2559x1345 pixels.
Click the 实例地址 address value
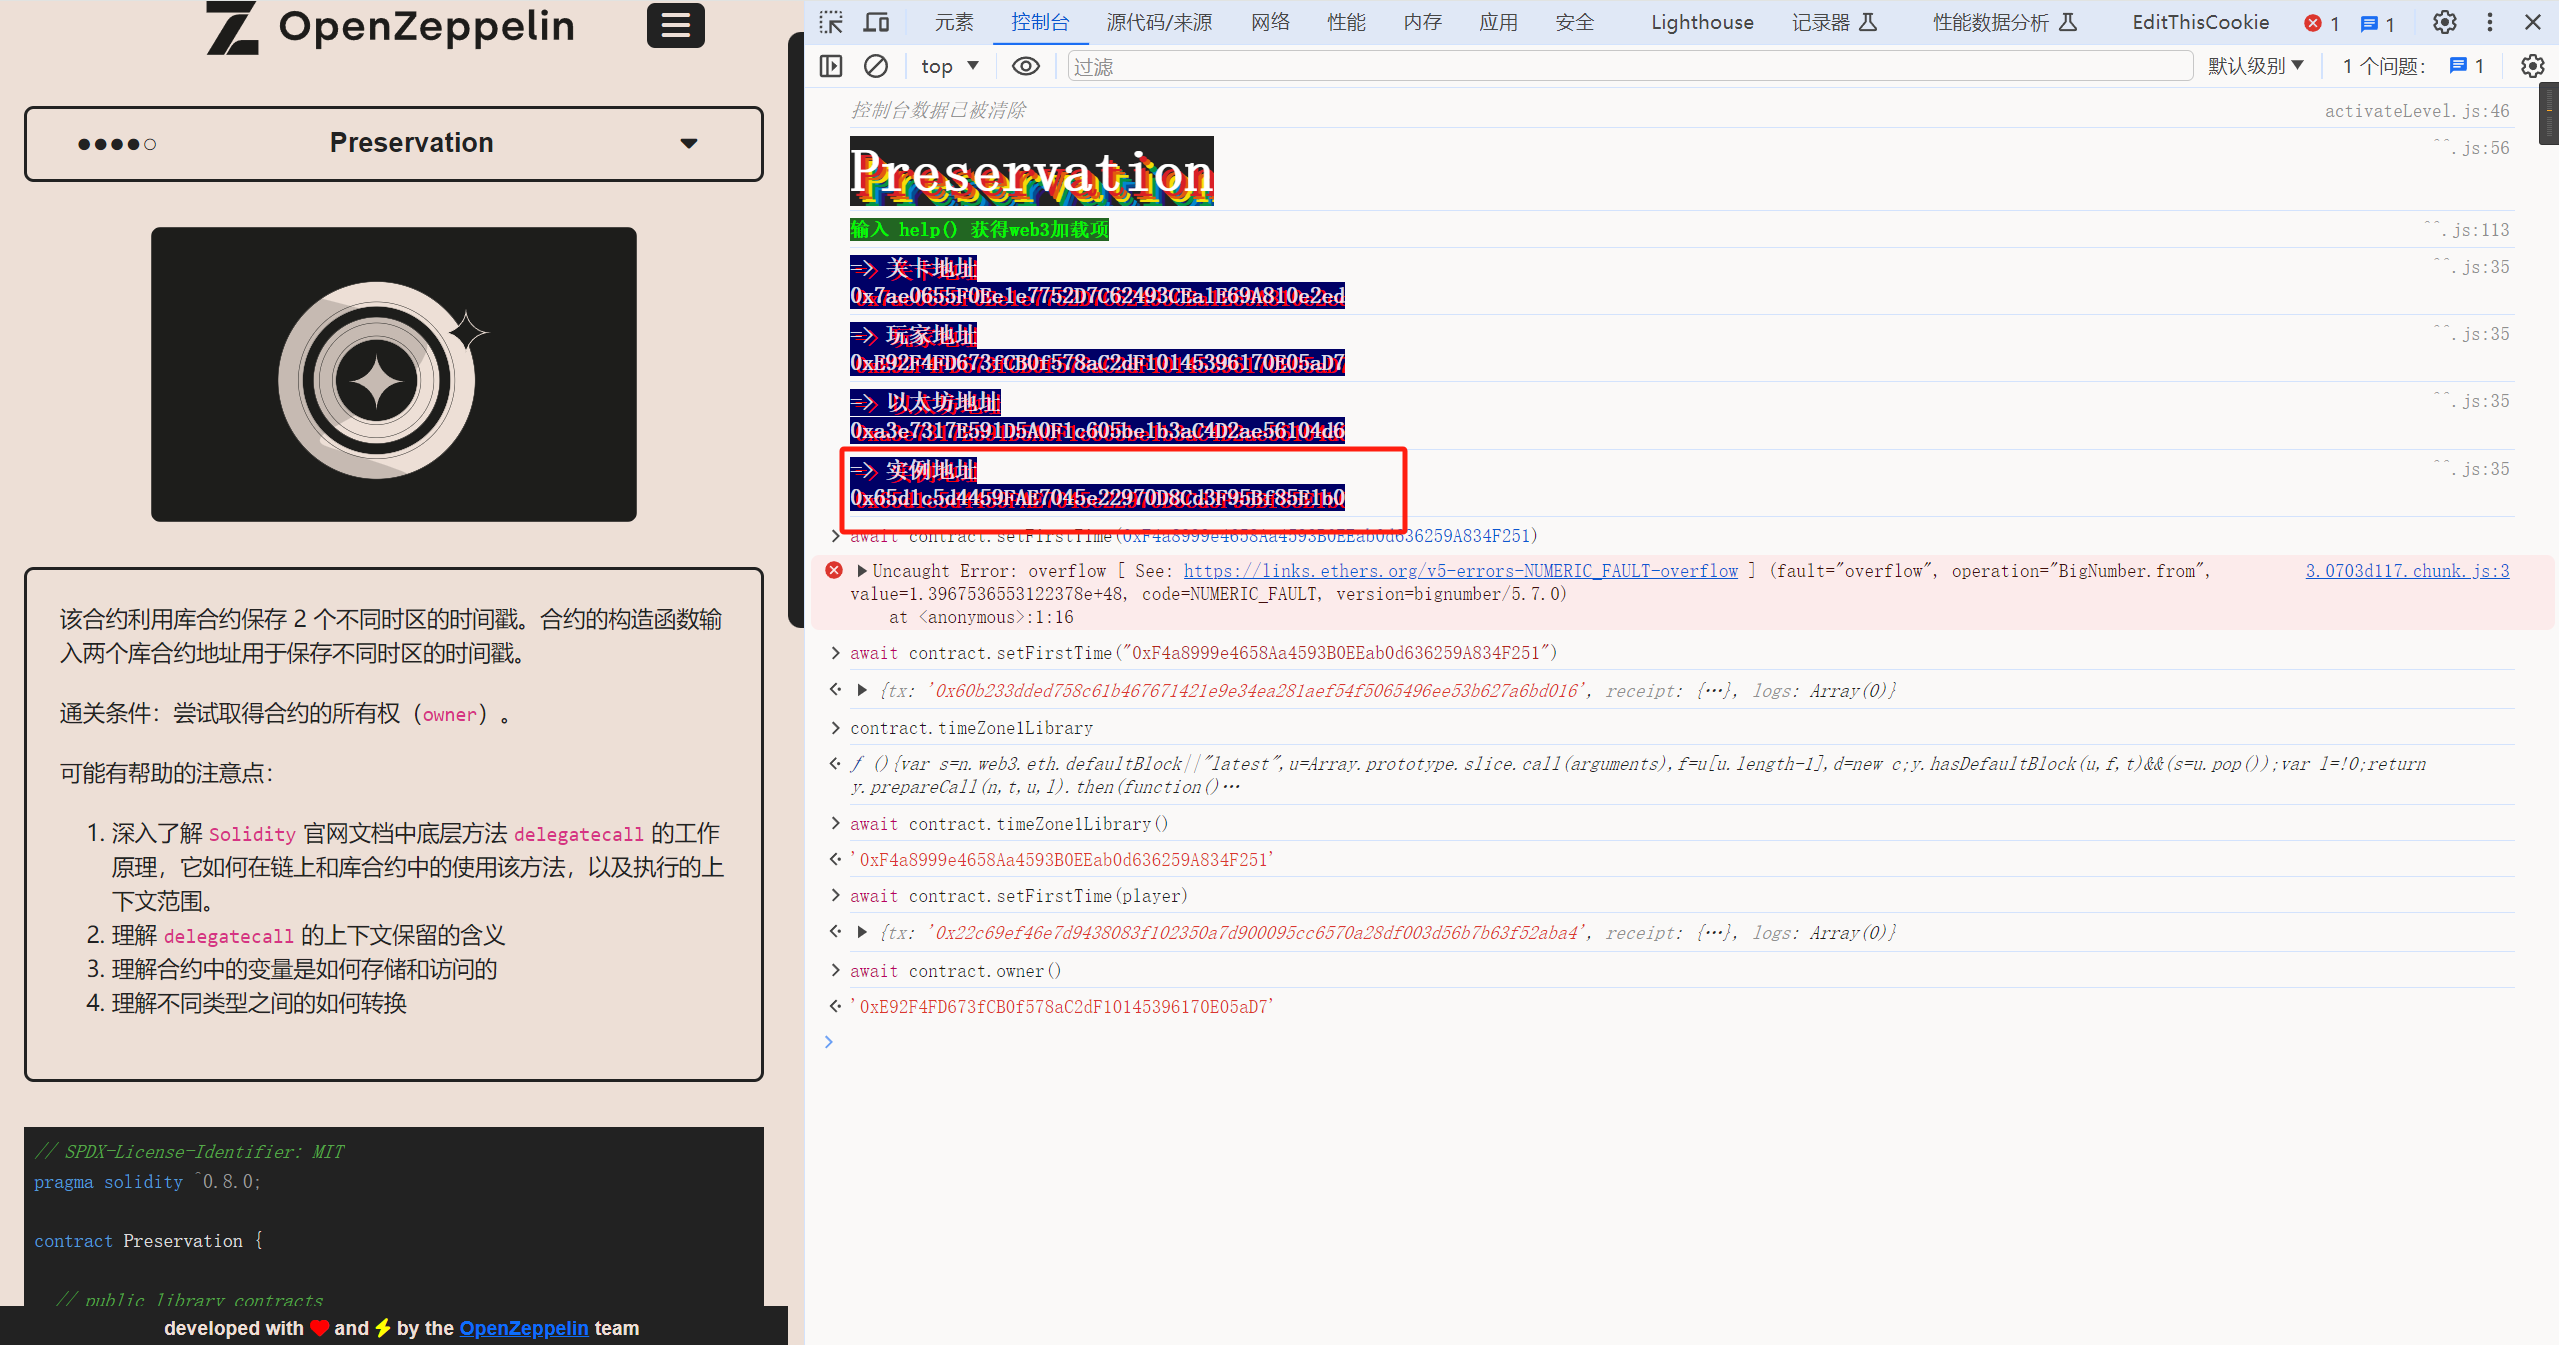click(x=1097, y=498)
